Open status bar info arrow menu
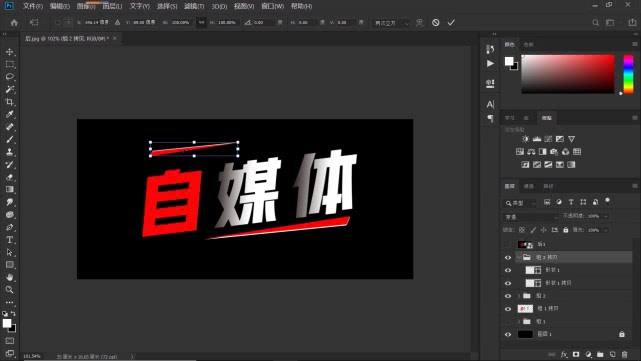641x361 pixels. (132, 357)
